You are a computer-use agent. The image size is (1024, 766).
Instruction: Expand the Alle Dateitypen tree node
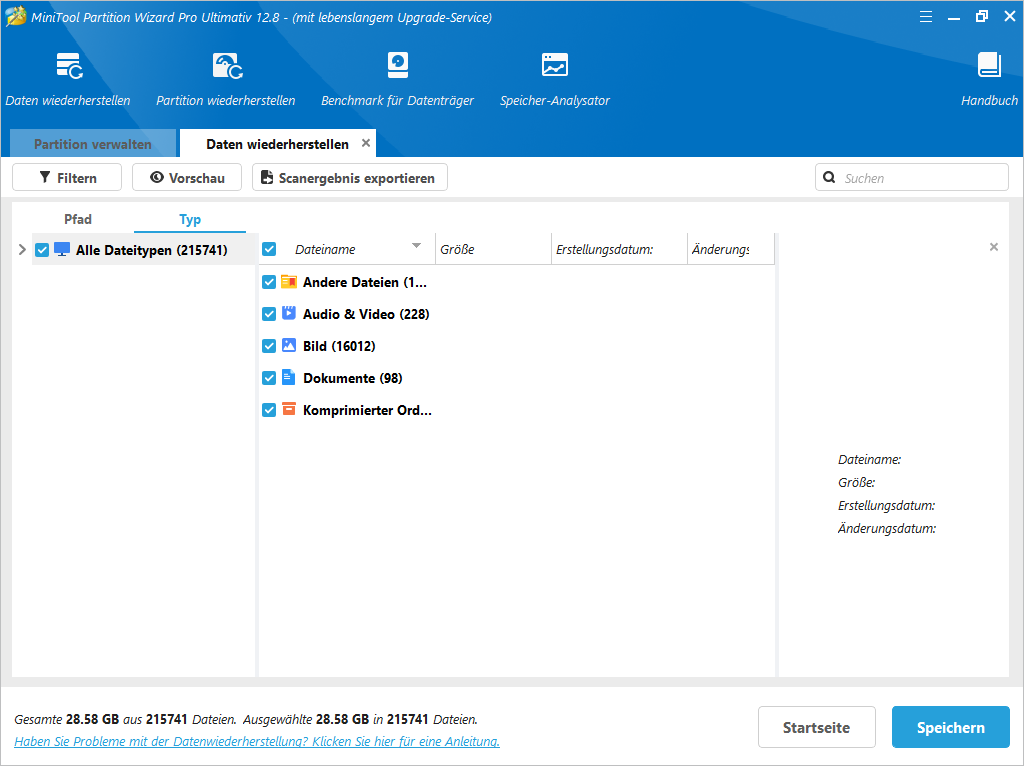pyautogui.click(x=22, y=250)
